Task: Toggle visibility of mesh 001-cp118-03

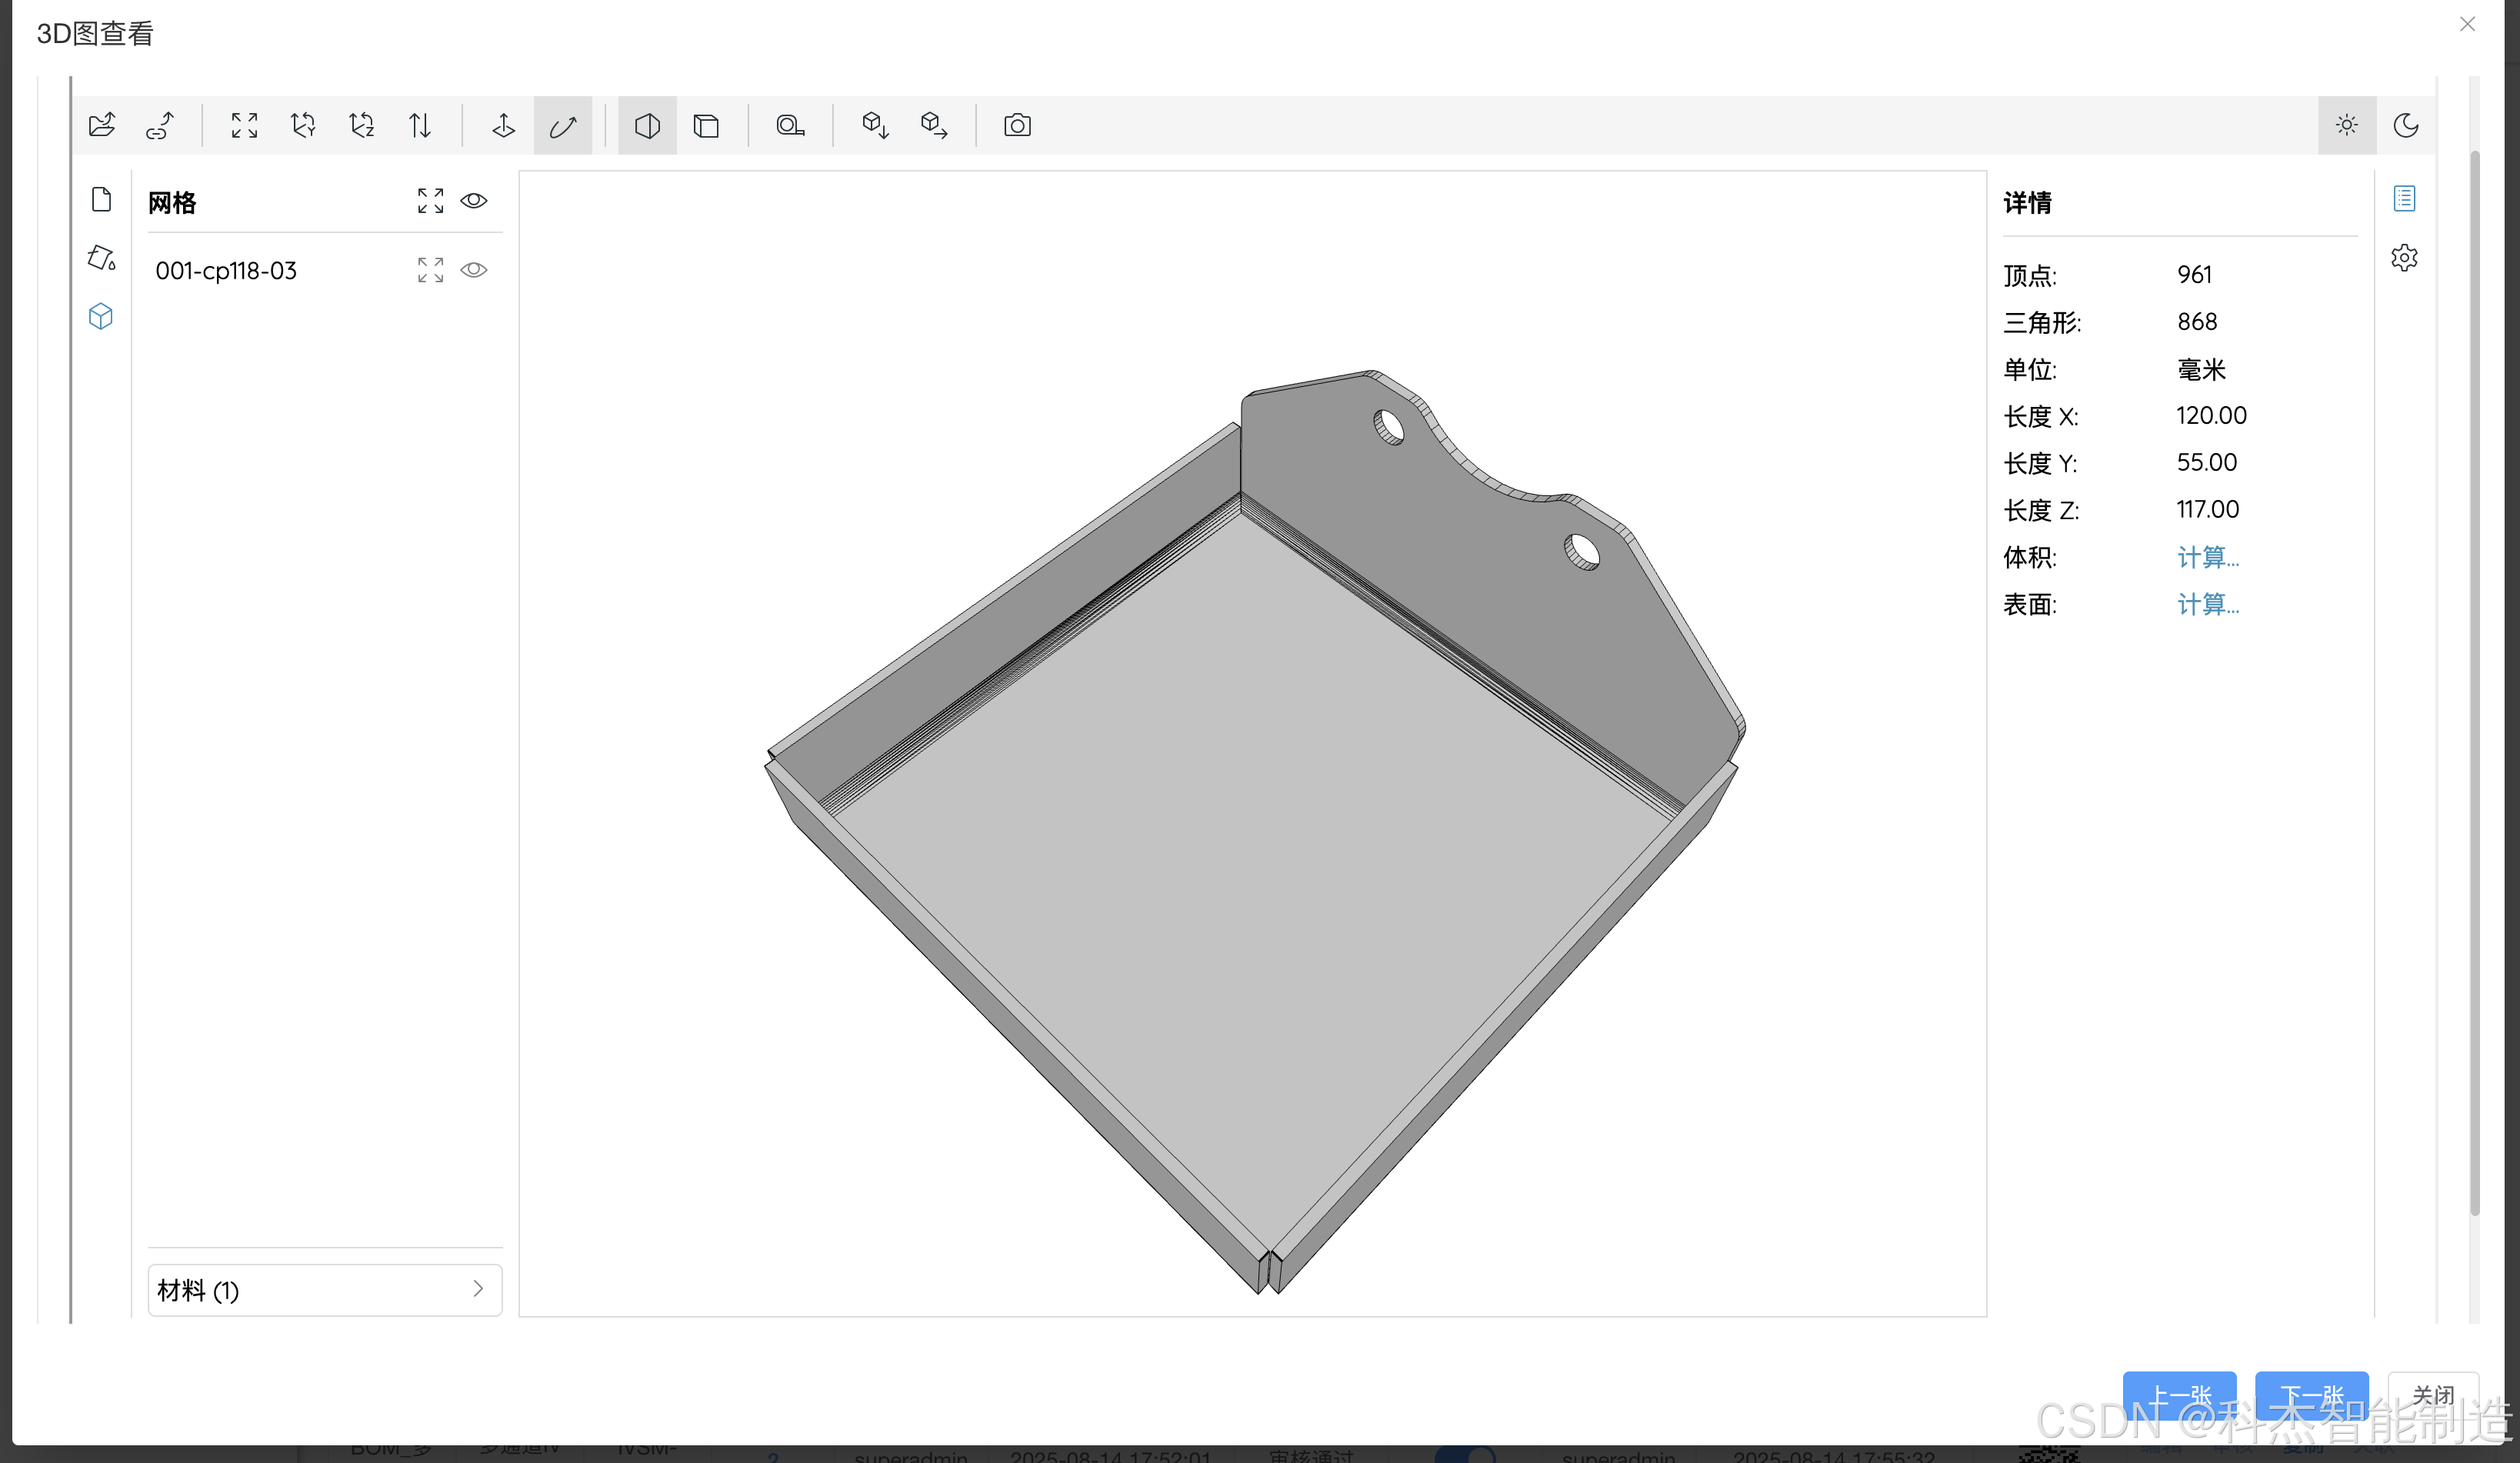Action: 473,269
